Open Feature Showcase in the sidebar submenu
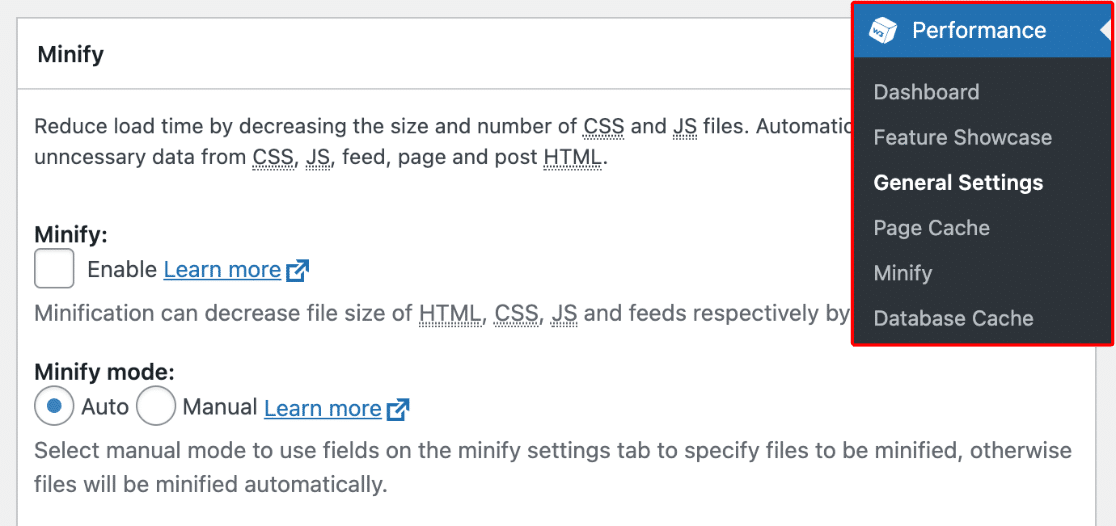This screenshot has width=1116, height=526. point(962,137)
